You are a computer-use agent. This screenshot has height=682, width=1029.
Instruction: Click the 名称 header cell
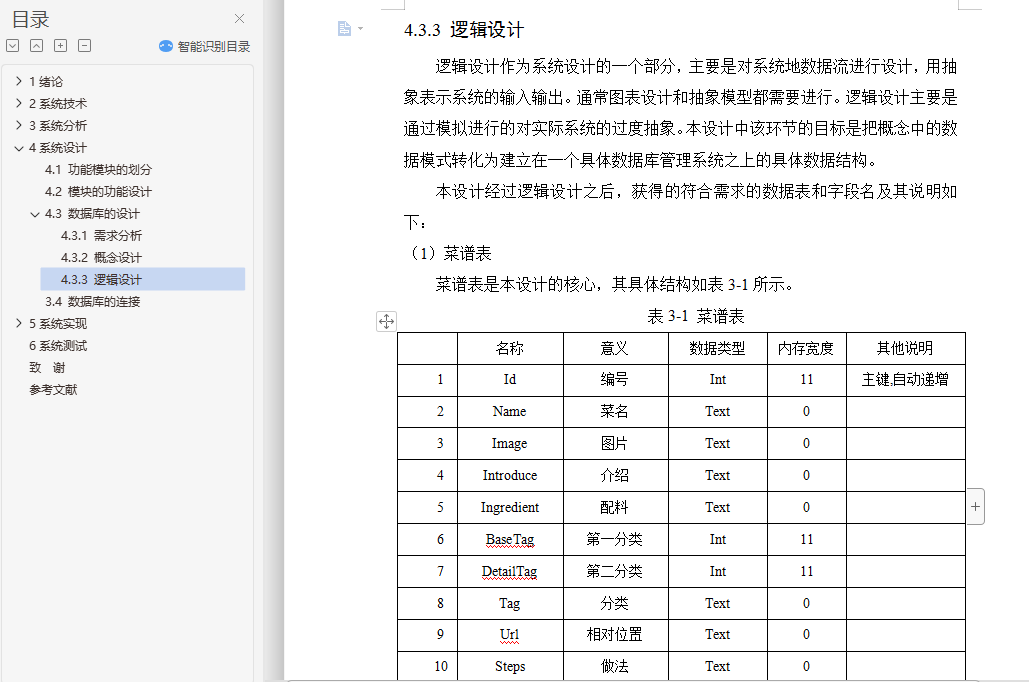point(510,349)
